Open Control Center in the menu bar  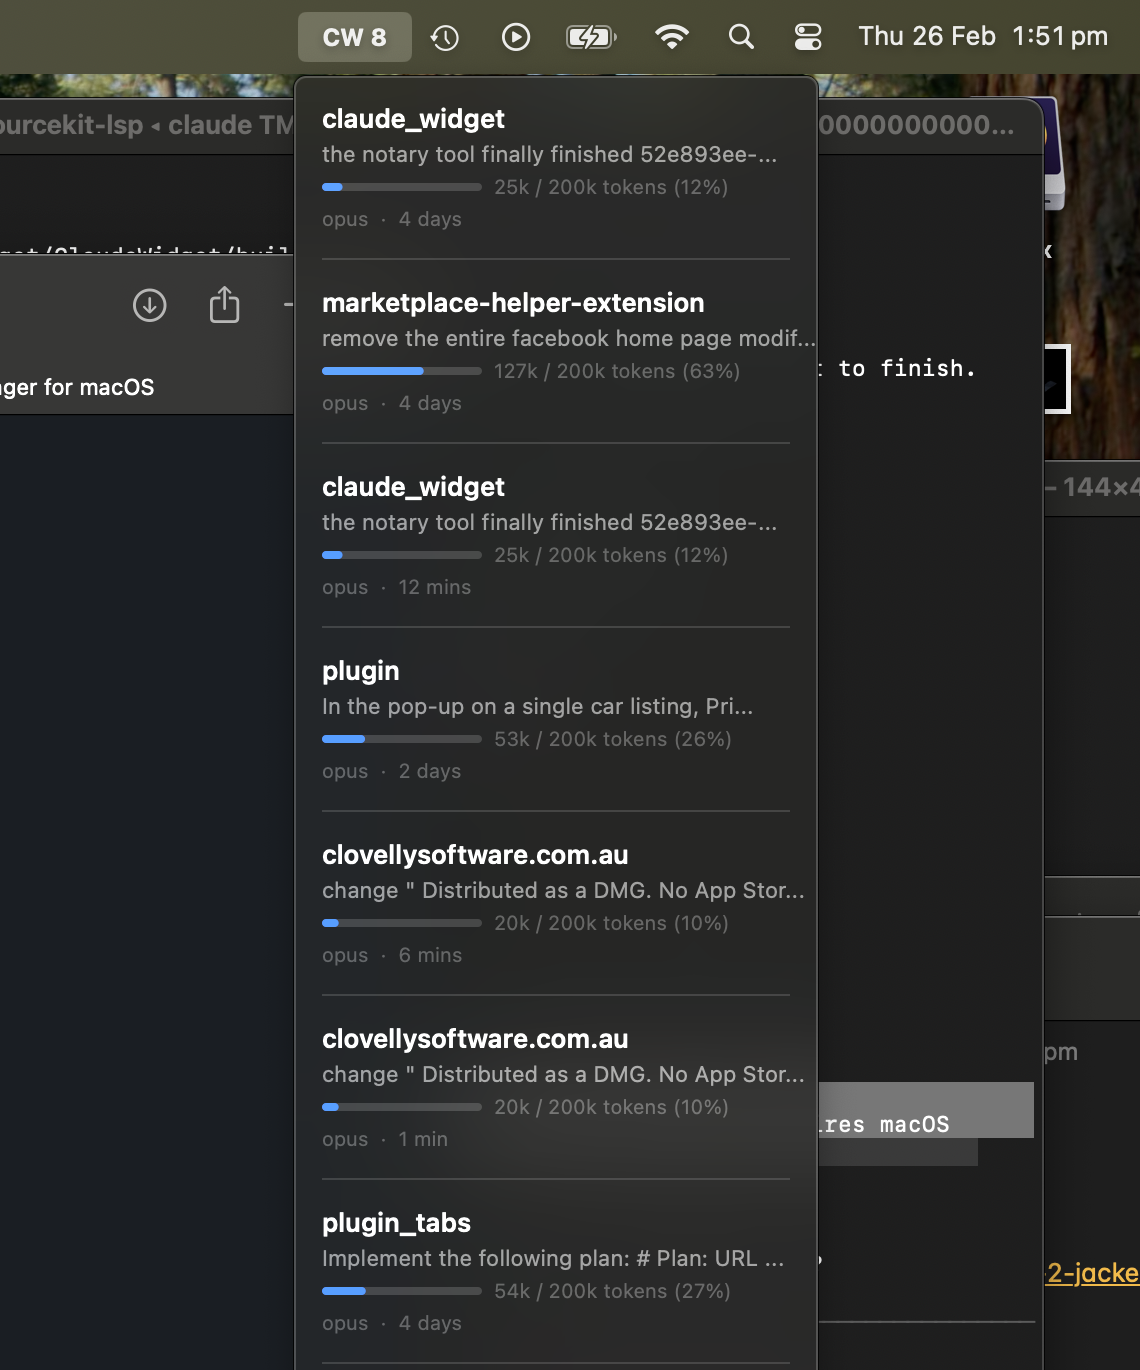(x=807, y=36)
